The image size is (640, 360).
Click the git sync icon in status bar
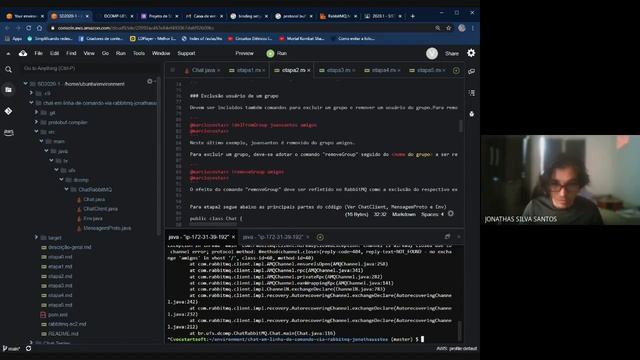coord(28,348)
